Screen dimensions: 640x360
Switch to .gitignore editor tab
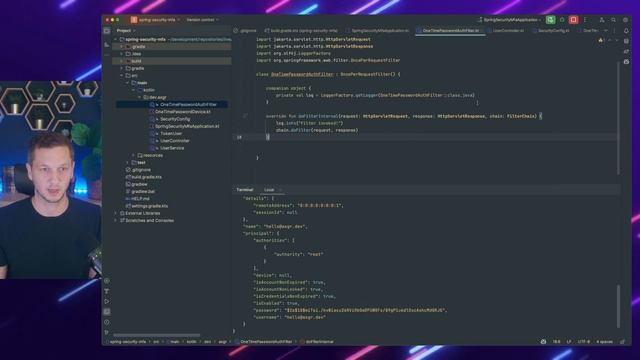click(245, 31)
